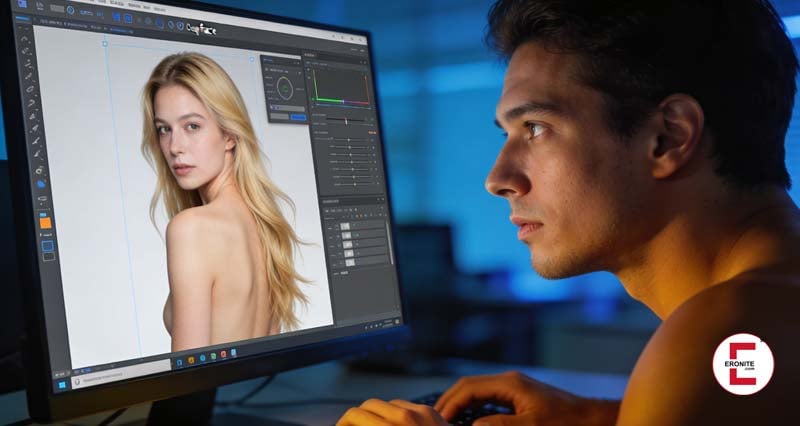The width and height of the screenshot is (800, 426).
Task: Click the bottom slider in the adjustment stack
Action: (358, 184)
